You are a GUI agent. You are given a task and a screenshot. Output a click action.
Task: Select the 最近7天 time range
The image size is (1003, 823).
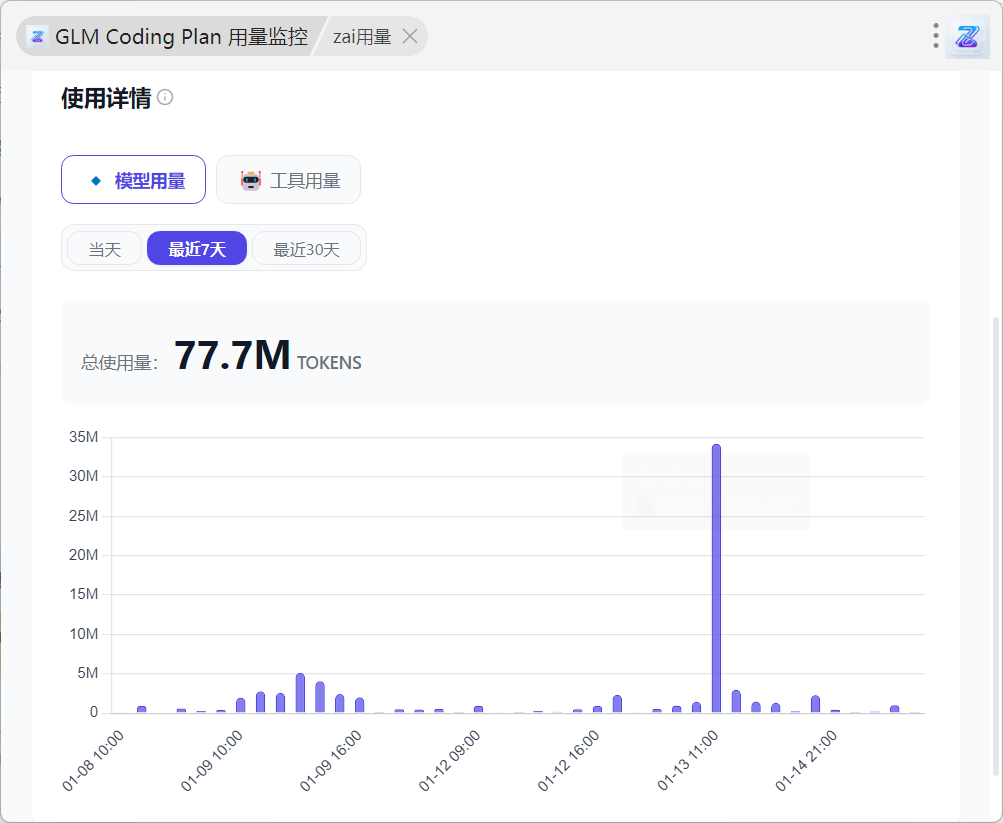click(197, 249)
